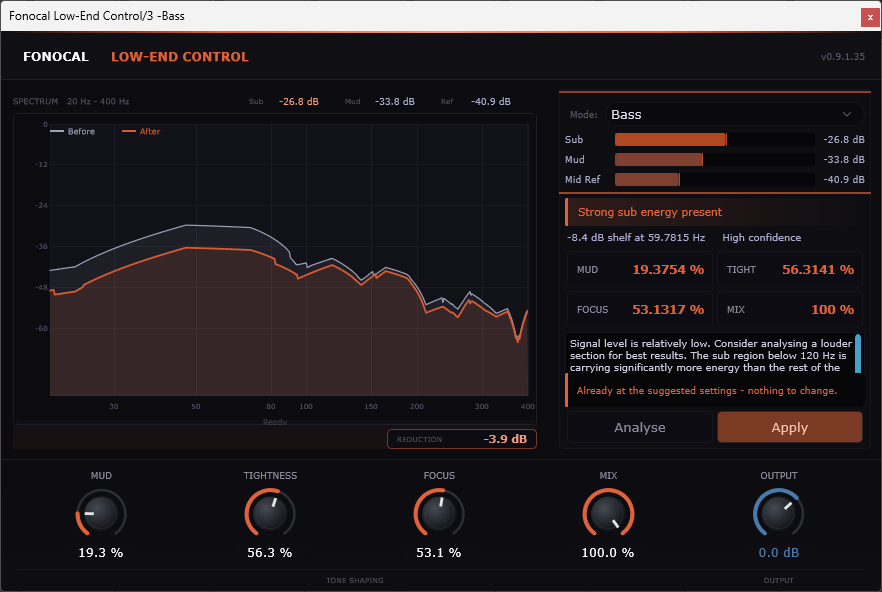Click the TONE SHAPING section label
This screenshot has height=592, width=882.
tap(354, 580)
